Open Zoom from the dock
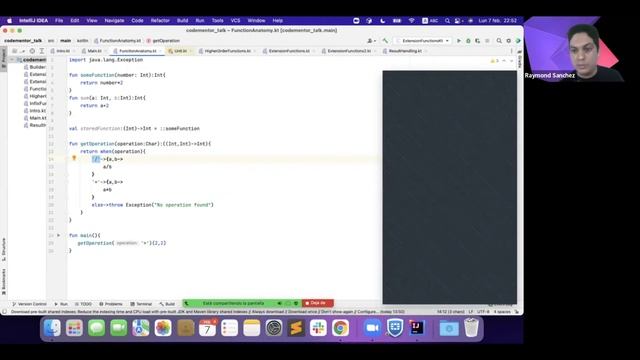This screenshot has height=360, width=640. click(x=372, y=328)
